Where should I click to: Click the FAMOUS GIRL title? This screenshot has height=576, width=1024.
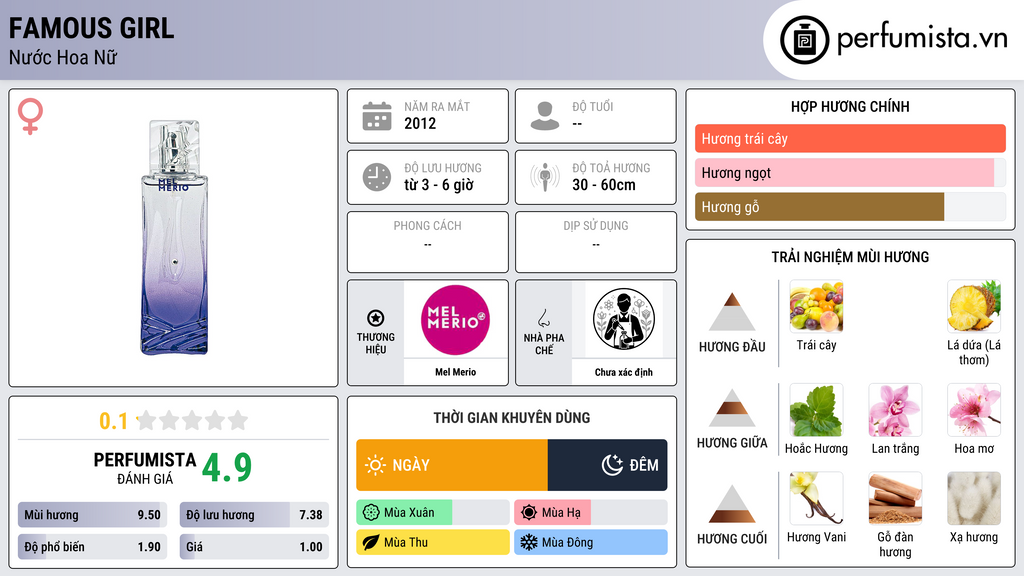point(91,28)
